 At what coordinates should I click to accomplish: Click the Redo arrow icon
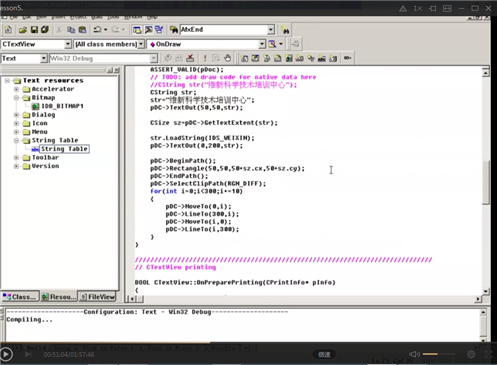pyautogui.click(x=115, y=30)
